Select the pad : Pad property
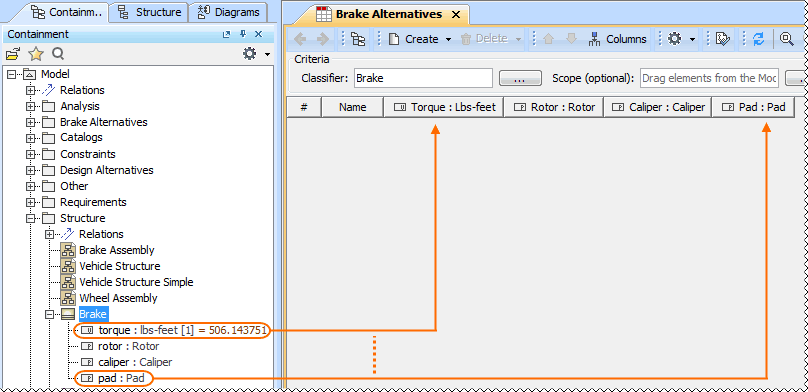This screenshot has height=392, width=808. point(121,379)
